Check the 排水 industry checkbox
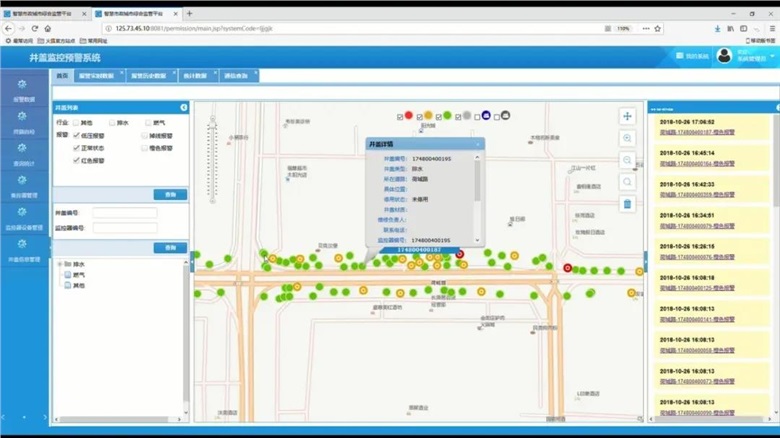The image size is (780, 438). (110, 122)
